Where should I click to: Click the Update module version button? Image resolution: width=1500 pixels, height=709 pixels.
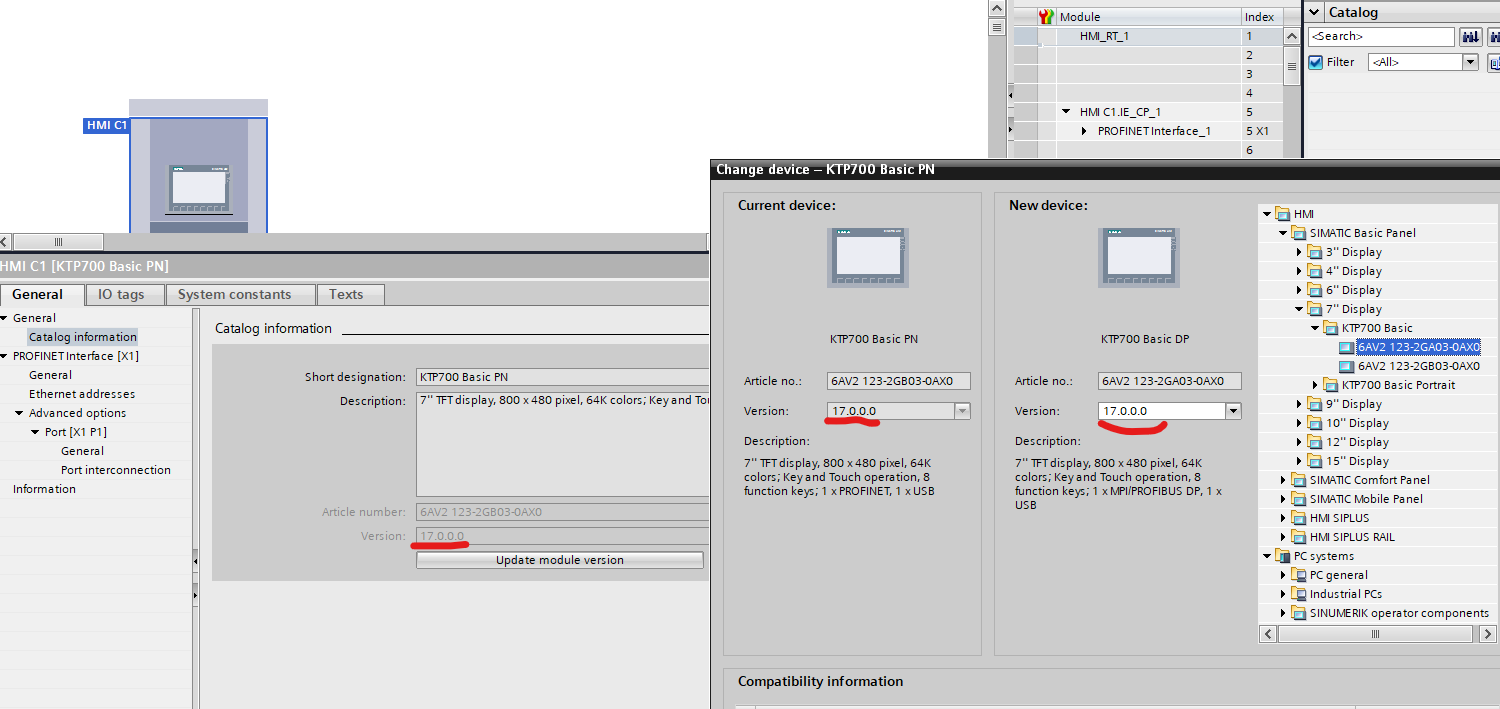pyautogui.click(x=560, y=560)
